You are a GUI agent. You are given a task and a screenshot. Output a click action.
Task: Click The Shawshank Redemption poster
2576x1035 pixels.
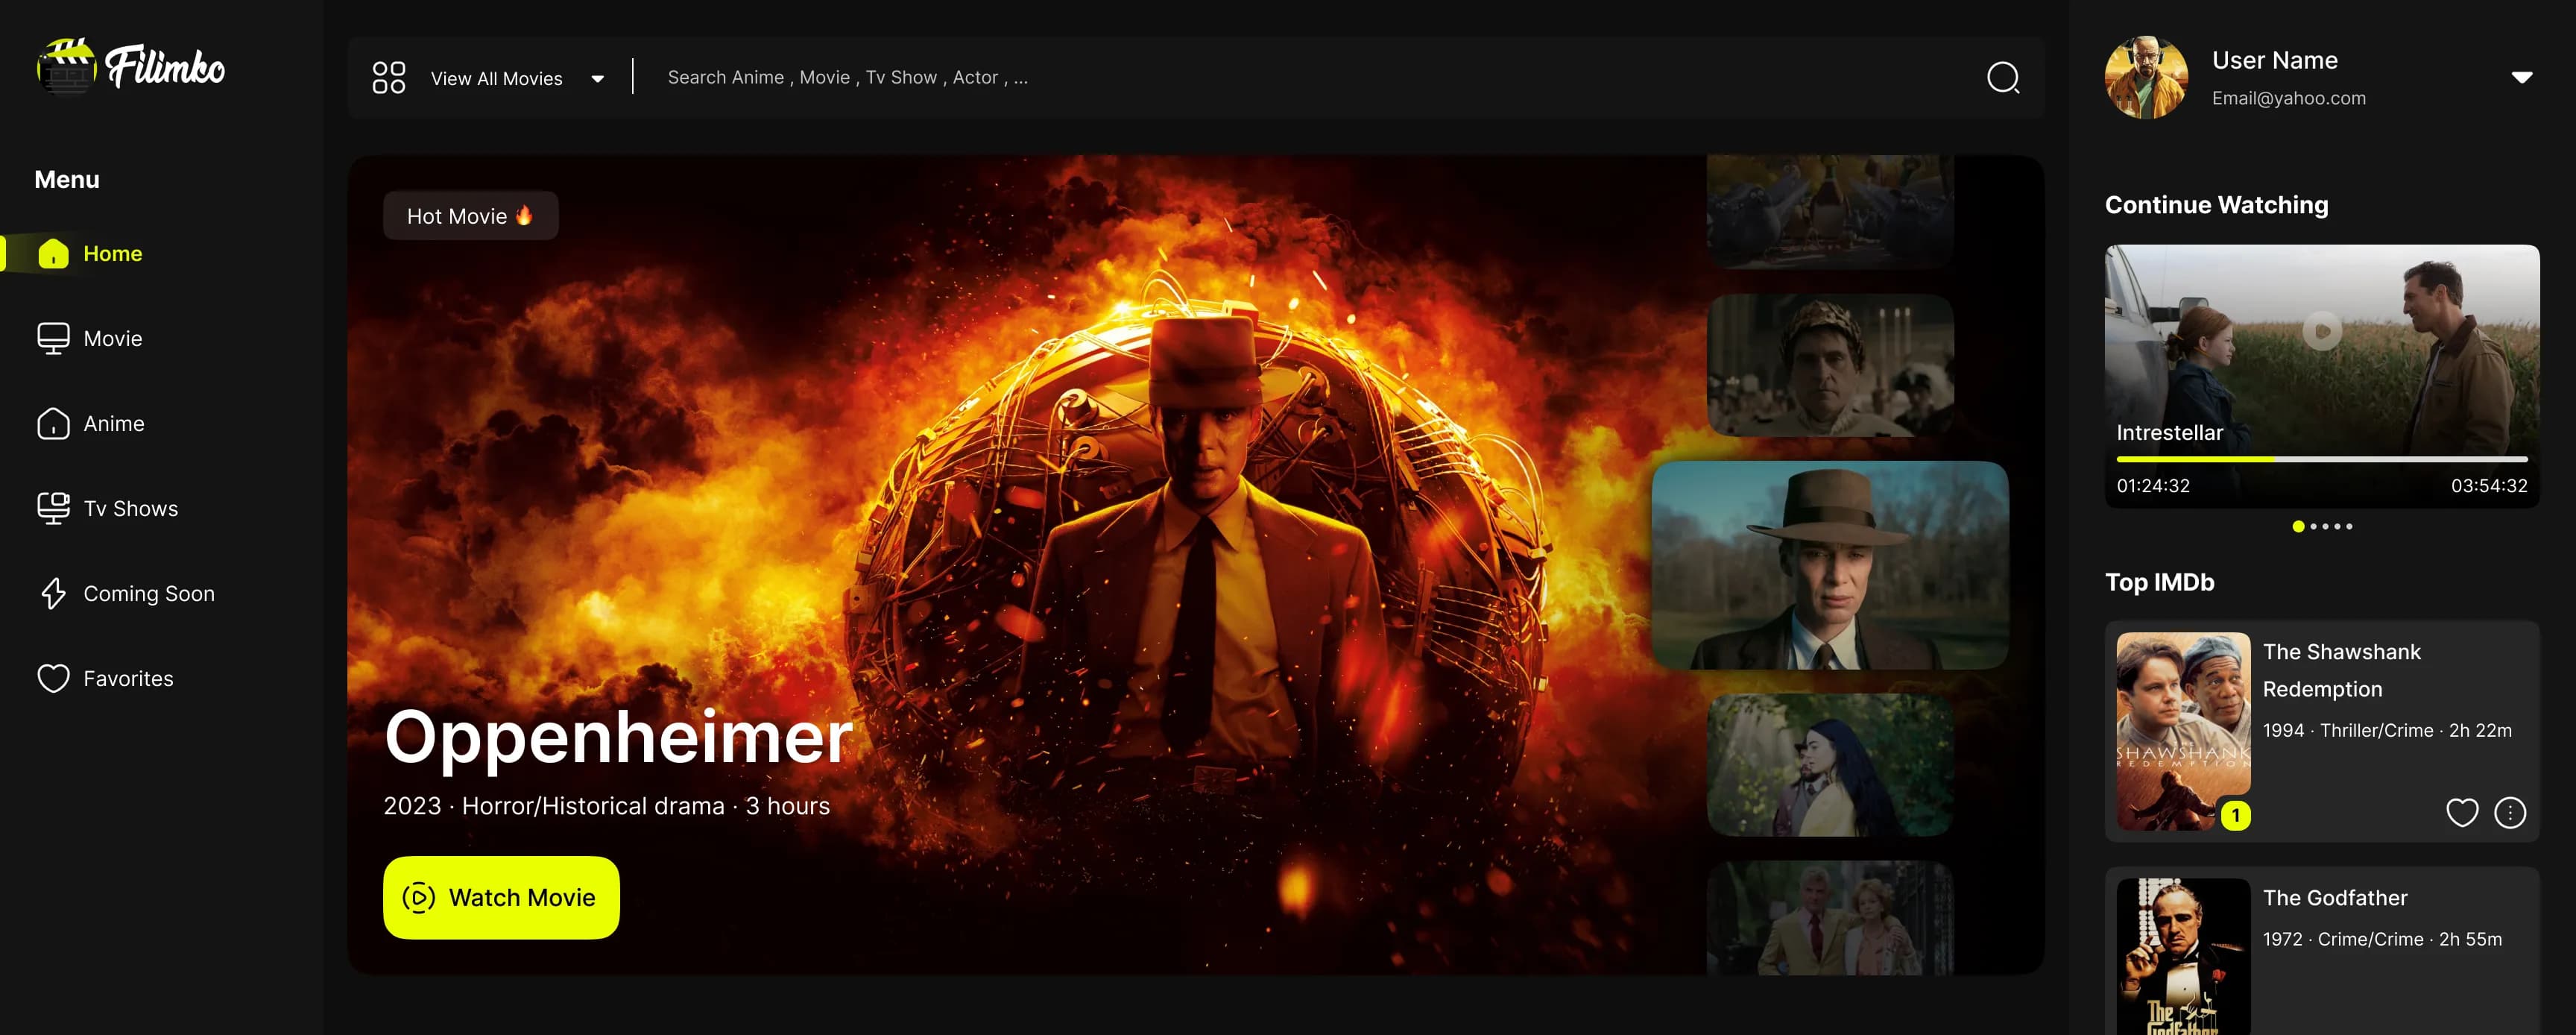pos(2183,732)
